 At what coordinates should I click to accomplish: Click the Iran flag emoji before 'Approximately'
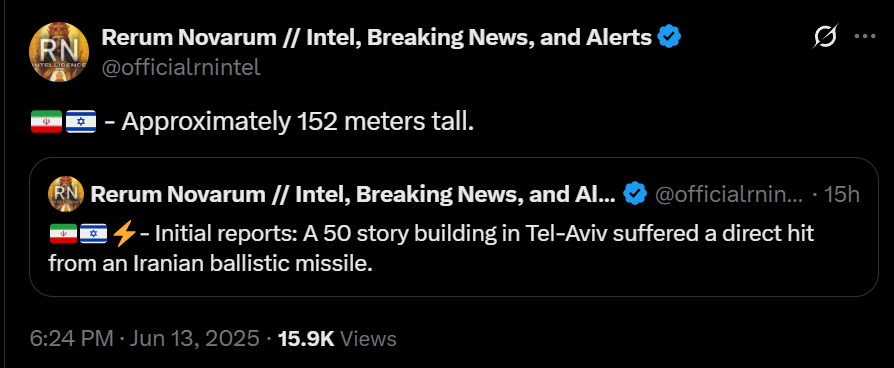tap(46, 122)
